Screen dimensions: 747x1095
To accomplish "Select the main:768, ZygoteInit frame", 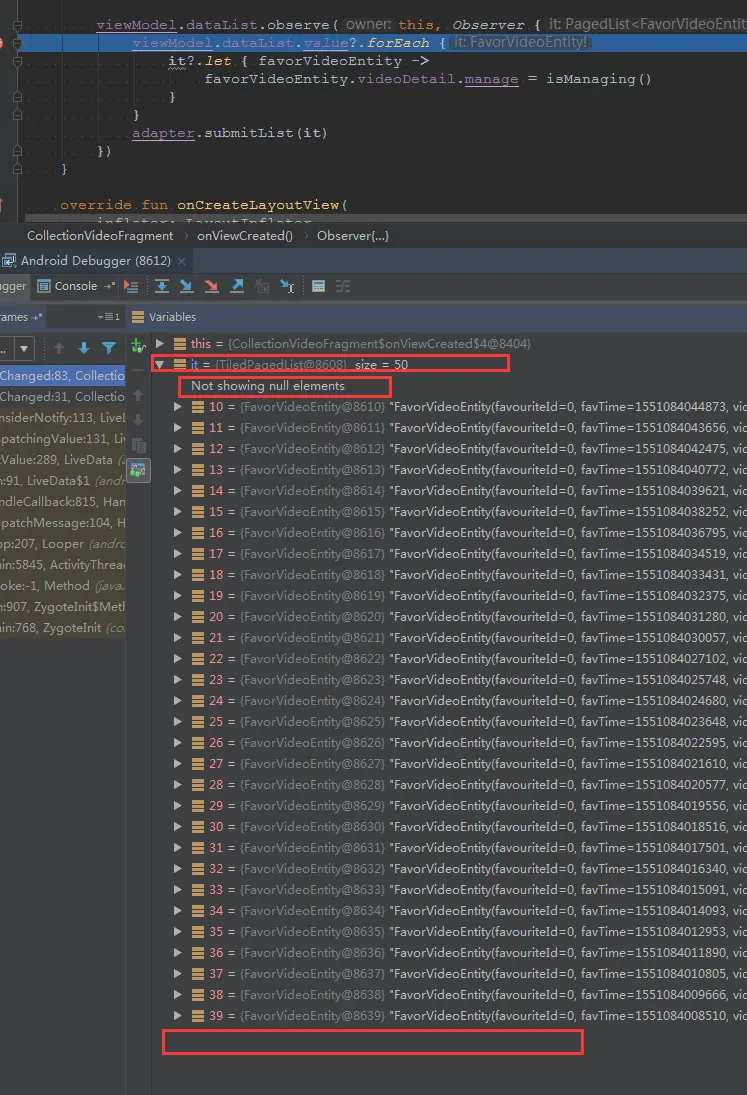I will (x=62, y=628).
